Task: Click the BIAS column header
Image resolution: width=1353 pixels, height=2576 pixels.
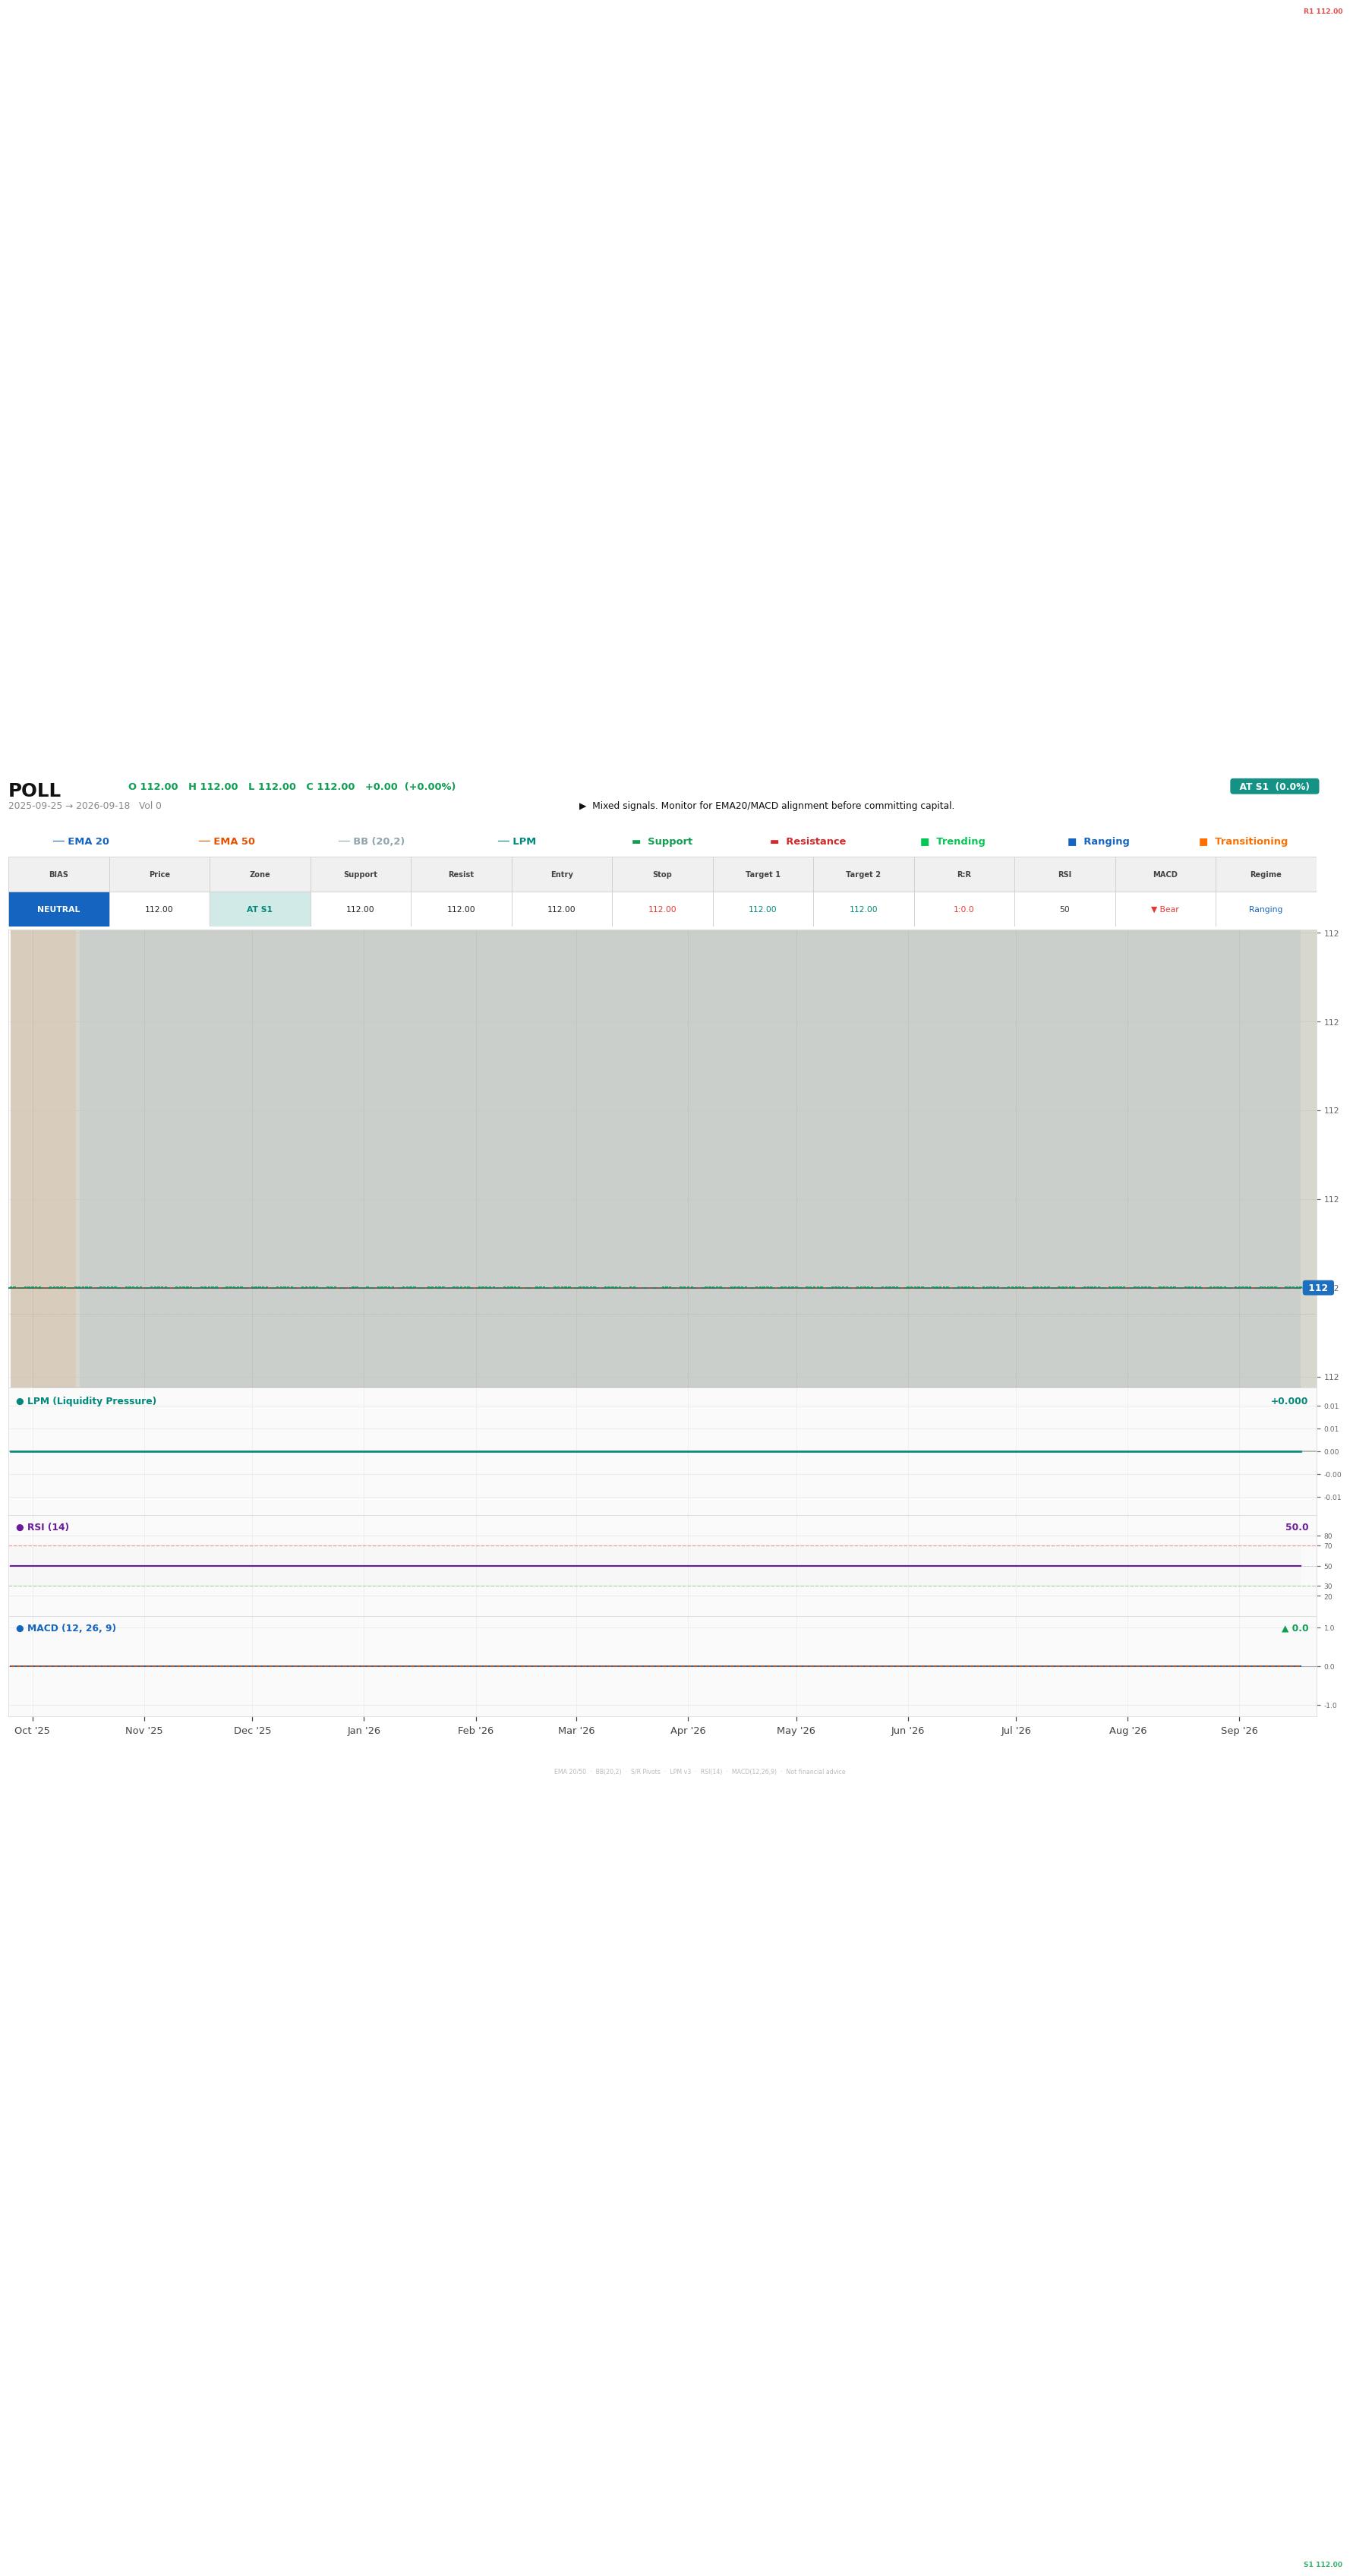Action: tap(59, 875)
